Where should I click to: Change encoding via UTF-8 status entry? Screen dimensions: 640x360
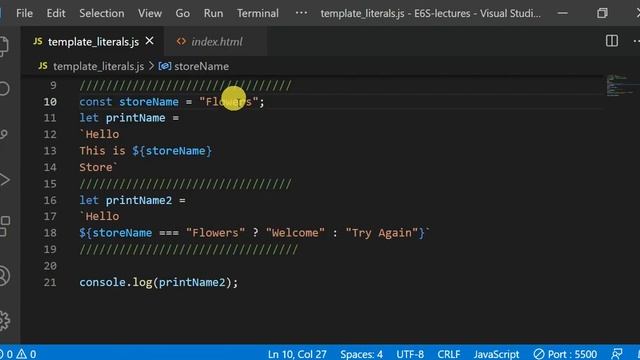coord(410,354)
